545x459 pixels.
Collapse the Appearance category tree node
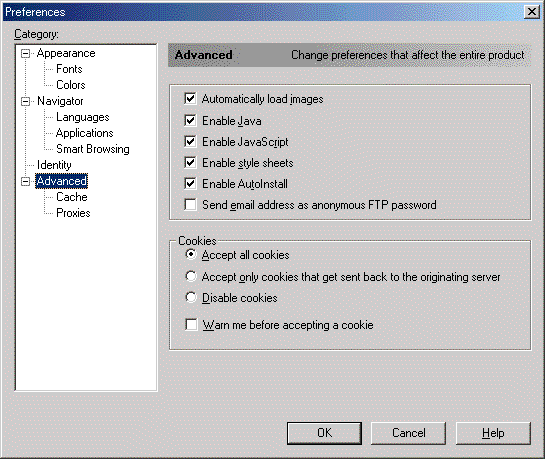click(25, 54)
